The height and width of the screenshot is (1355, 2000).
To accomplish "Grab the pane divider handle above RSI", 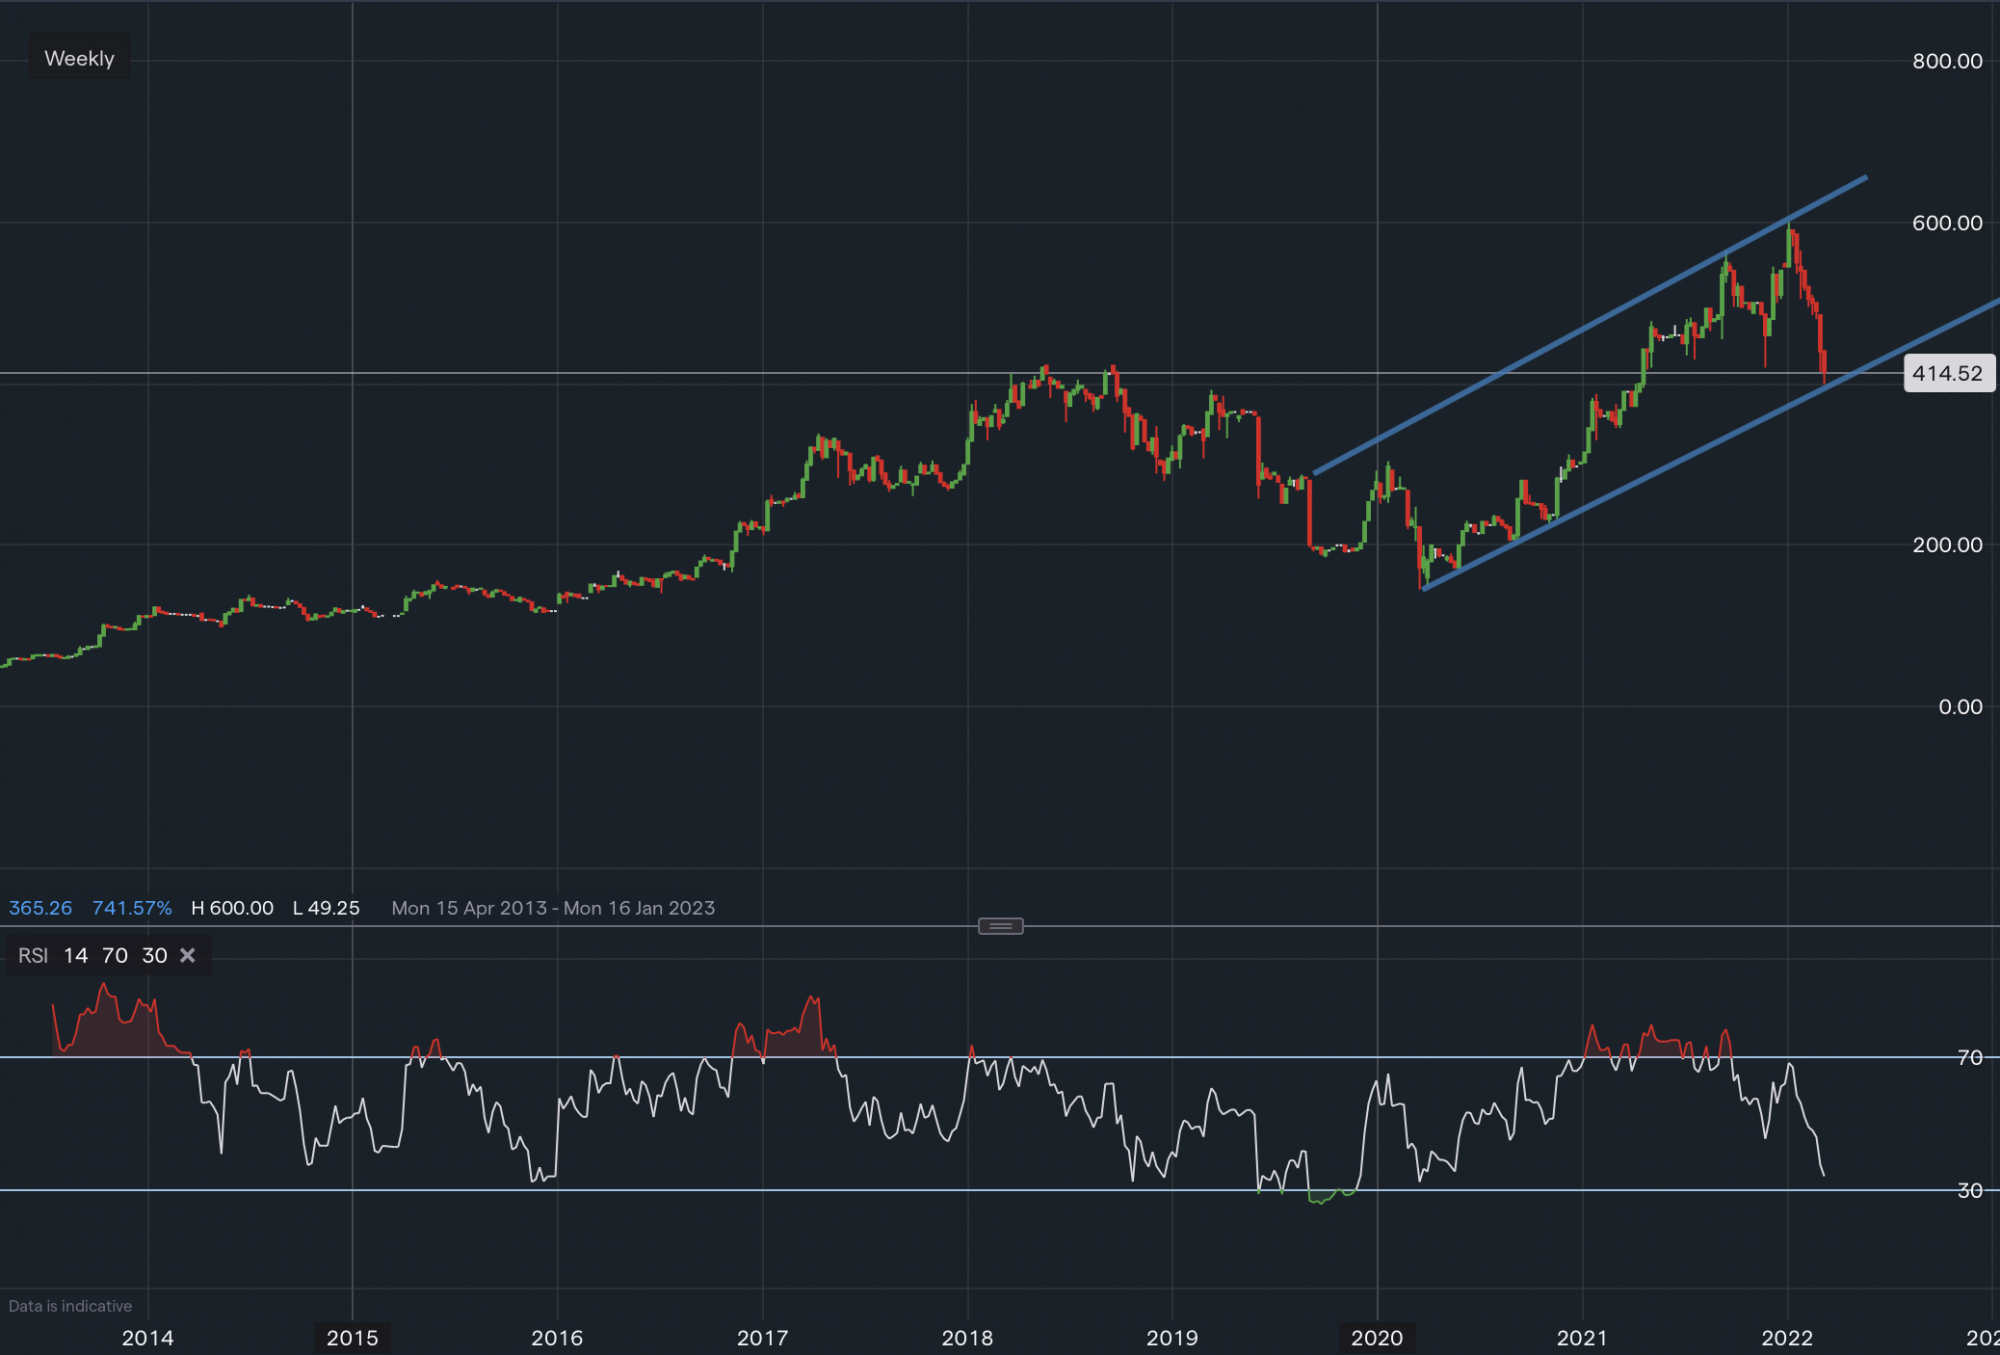I will point(1000,927).
